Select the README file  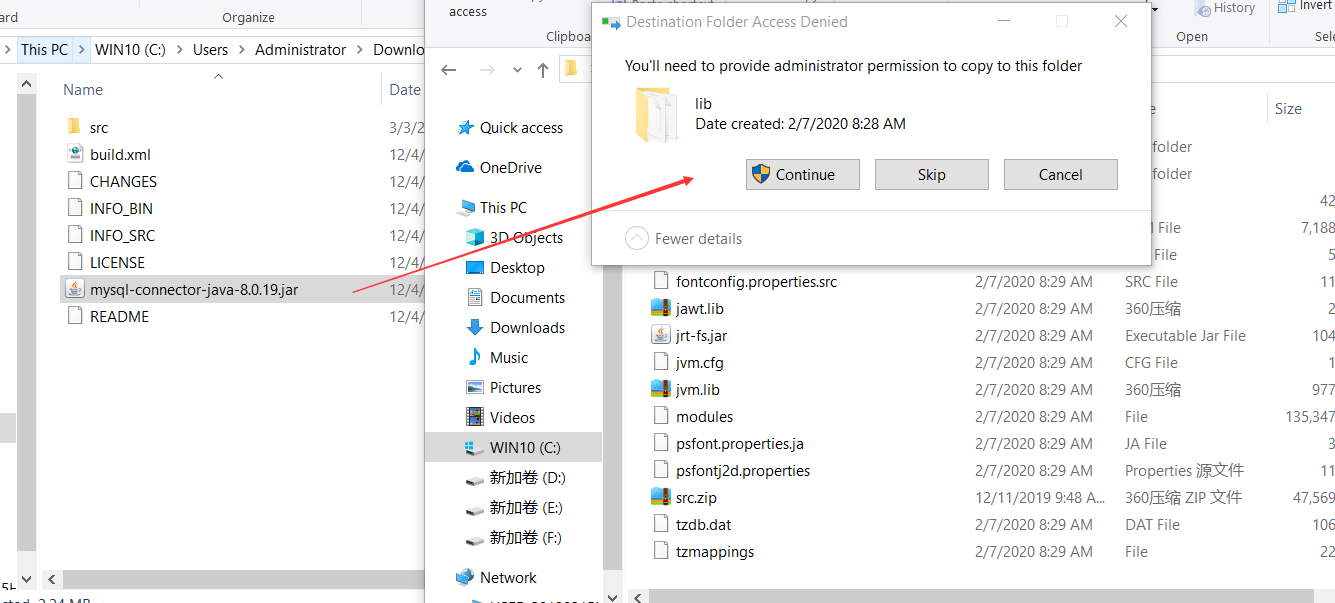(x=119, y=317)
